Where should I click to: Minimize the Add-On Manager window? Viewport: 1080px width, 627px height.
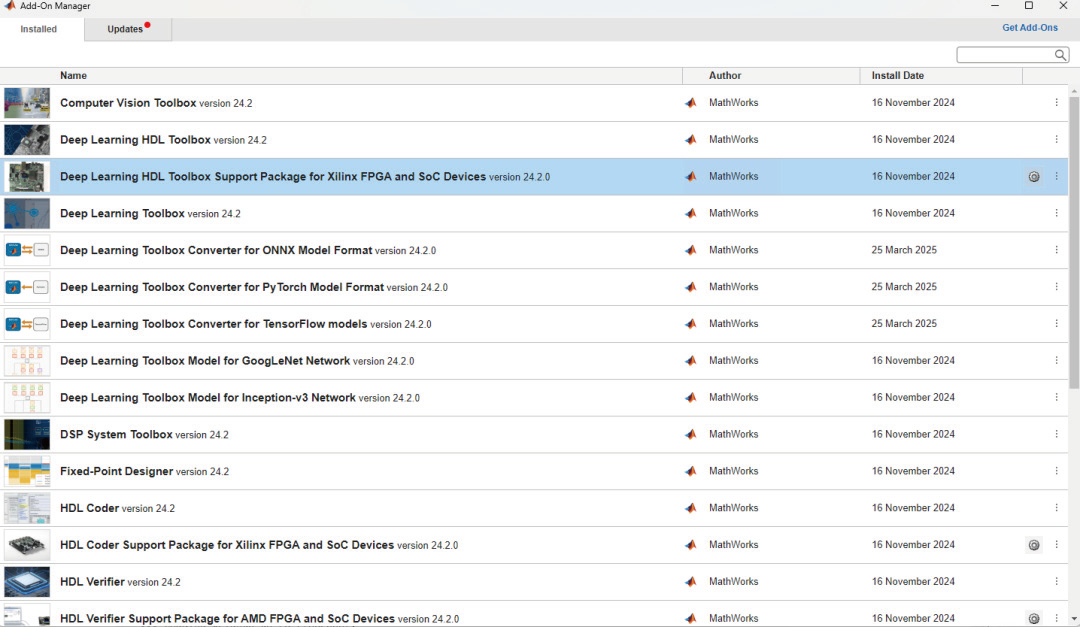point(995,6)
